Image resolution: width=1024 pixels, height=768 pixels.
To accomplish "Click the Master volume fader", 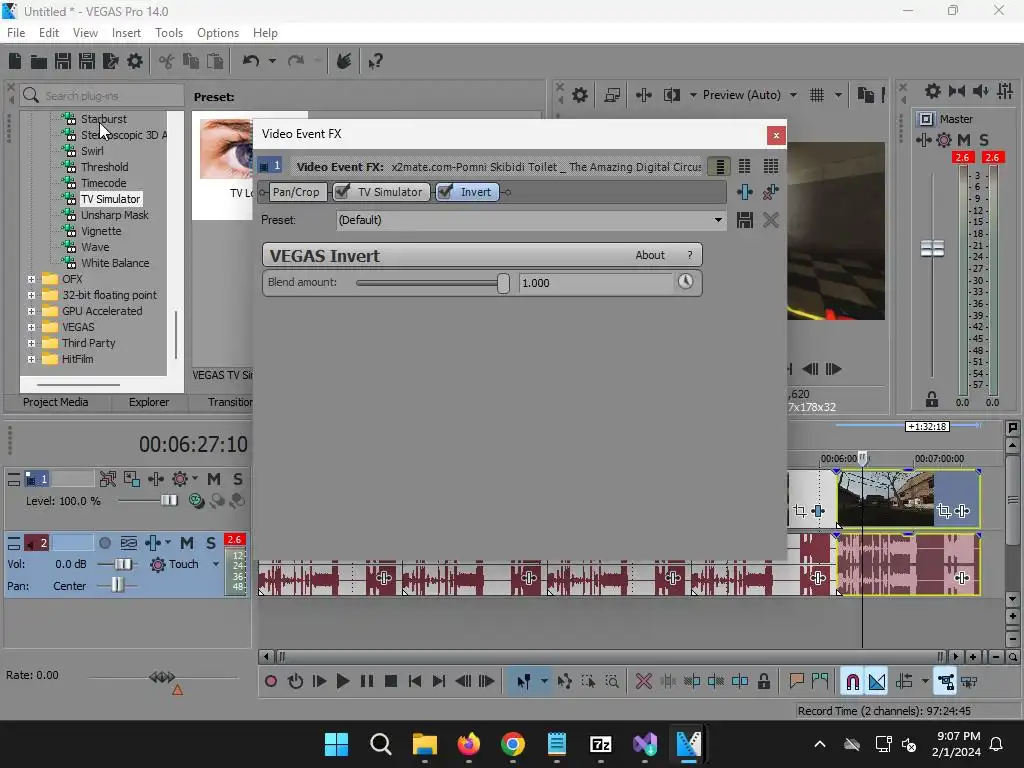I will pos(932,248).
